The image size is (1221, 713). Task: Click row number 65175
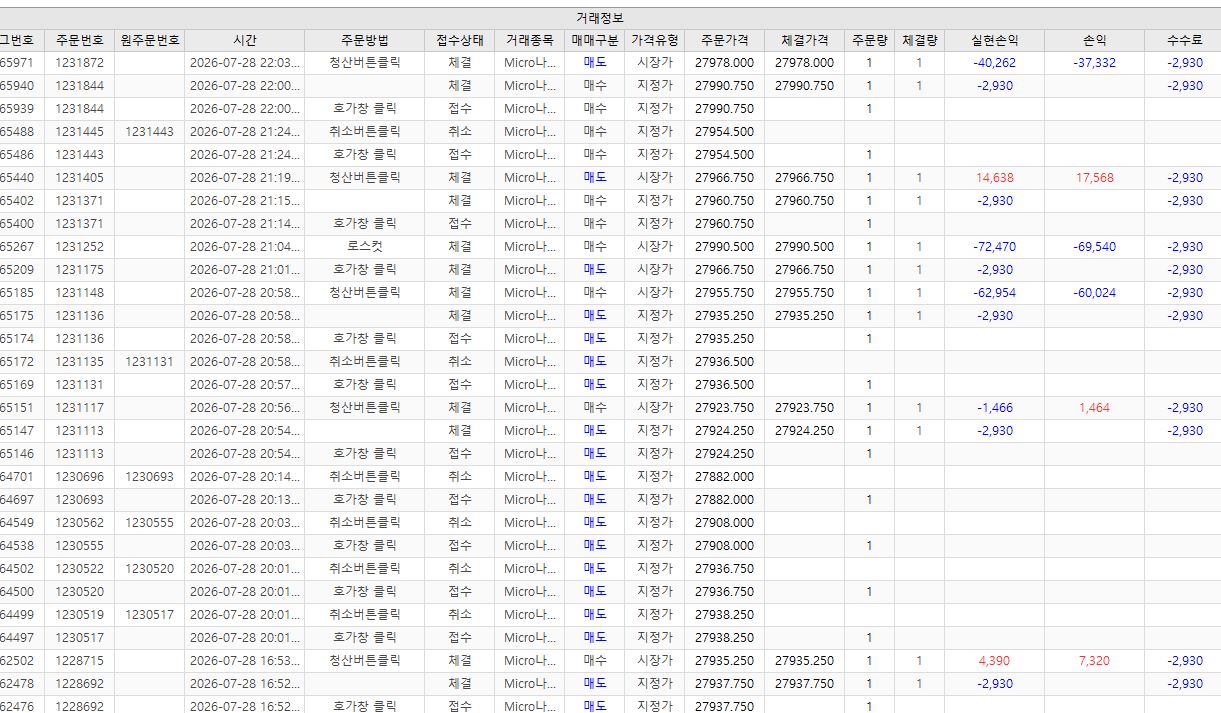[x=16, y=316]
